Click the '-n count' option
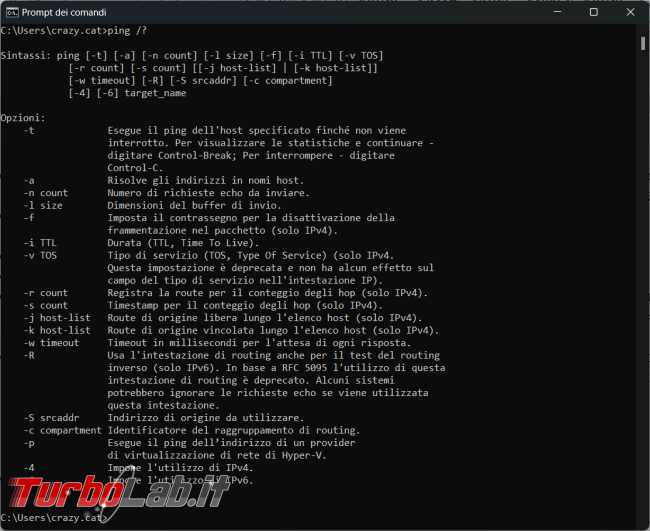Image resolution: width=650 pixels, height=531 pixels. (46, 193)
